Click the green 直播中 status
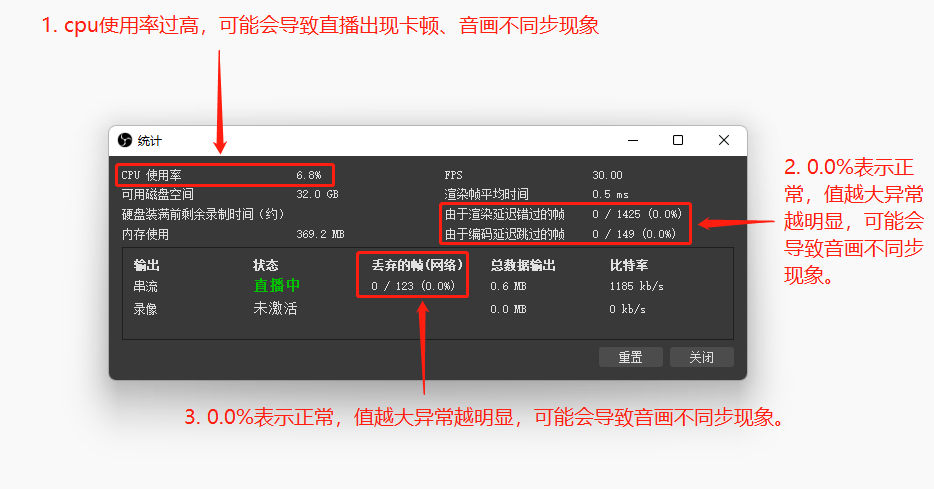Screen dimensions: 934x489 pyautogui.click(x=276, y=286)
